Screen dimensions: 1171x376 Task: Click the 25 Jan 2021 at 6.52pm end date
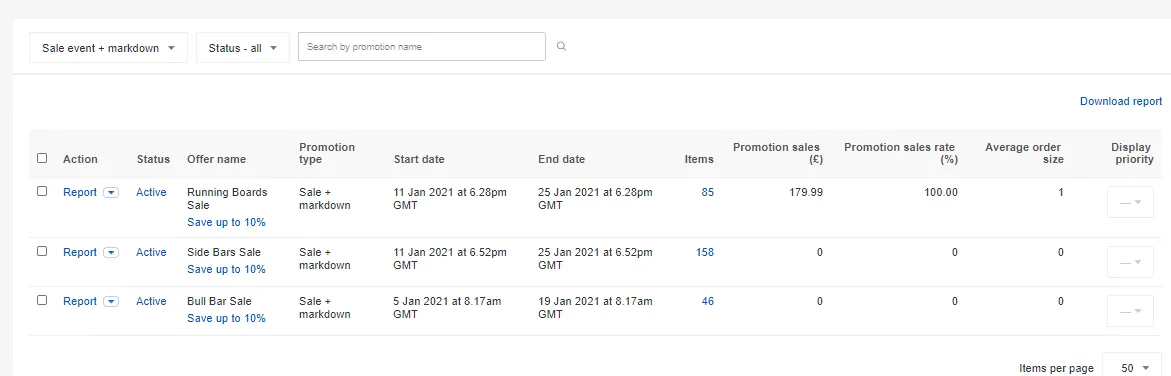[x=595, y=259]
